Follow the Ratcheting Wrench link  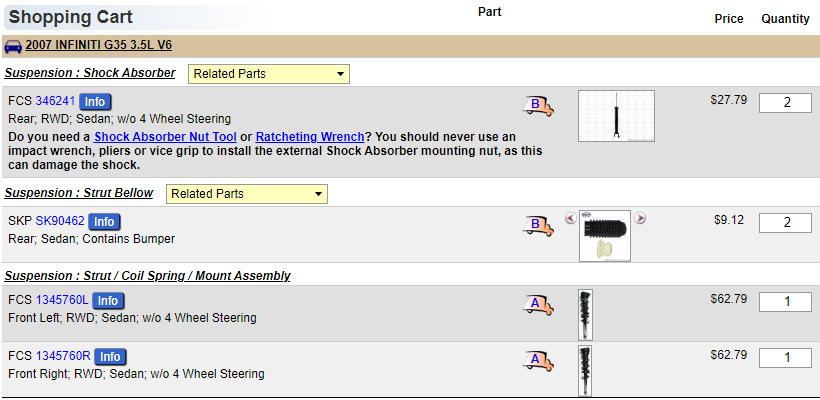[310, 136]
